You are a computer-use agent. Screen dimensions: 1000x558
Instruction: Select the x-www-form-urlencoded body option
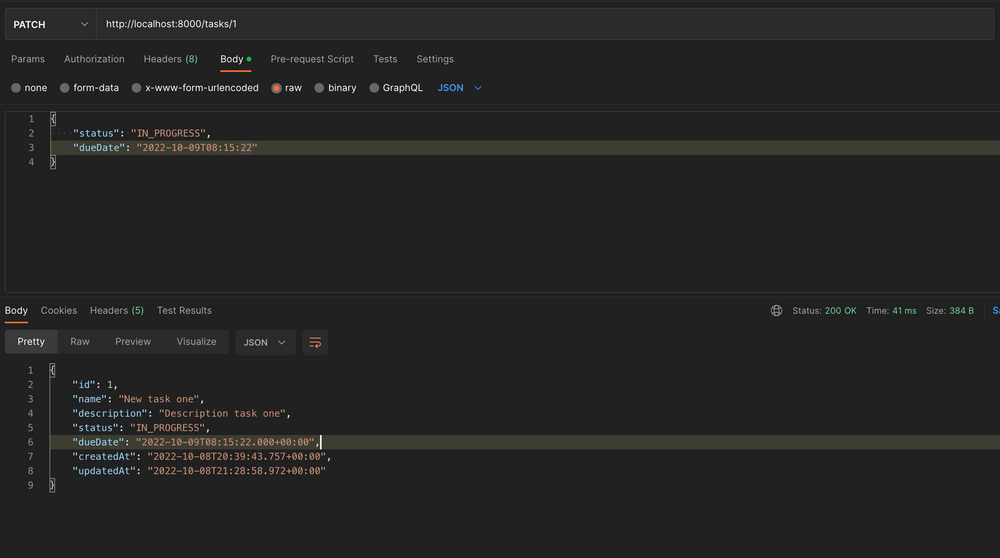point(195,88)
